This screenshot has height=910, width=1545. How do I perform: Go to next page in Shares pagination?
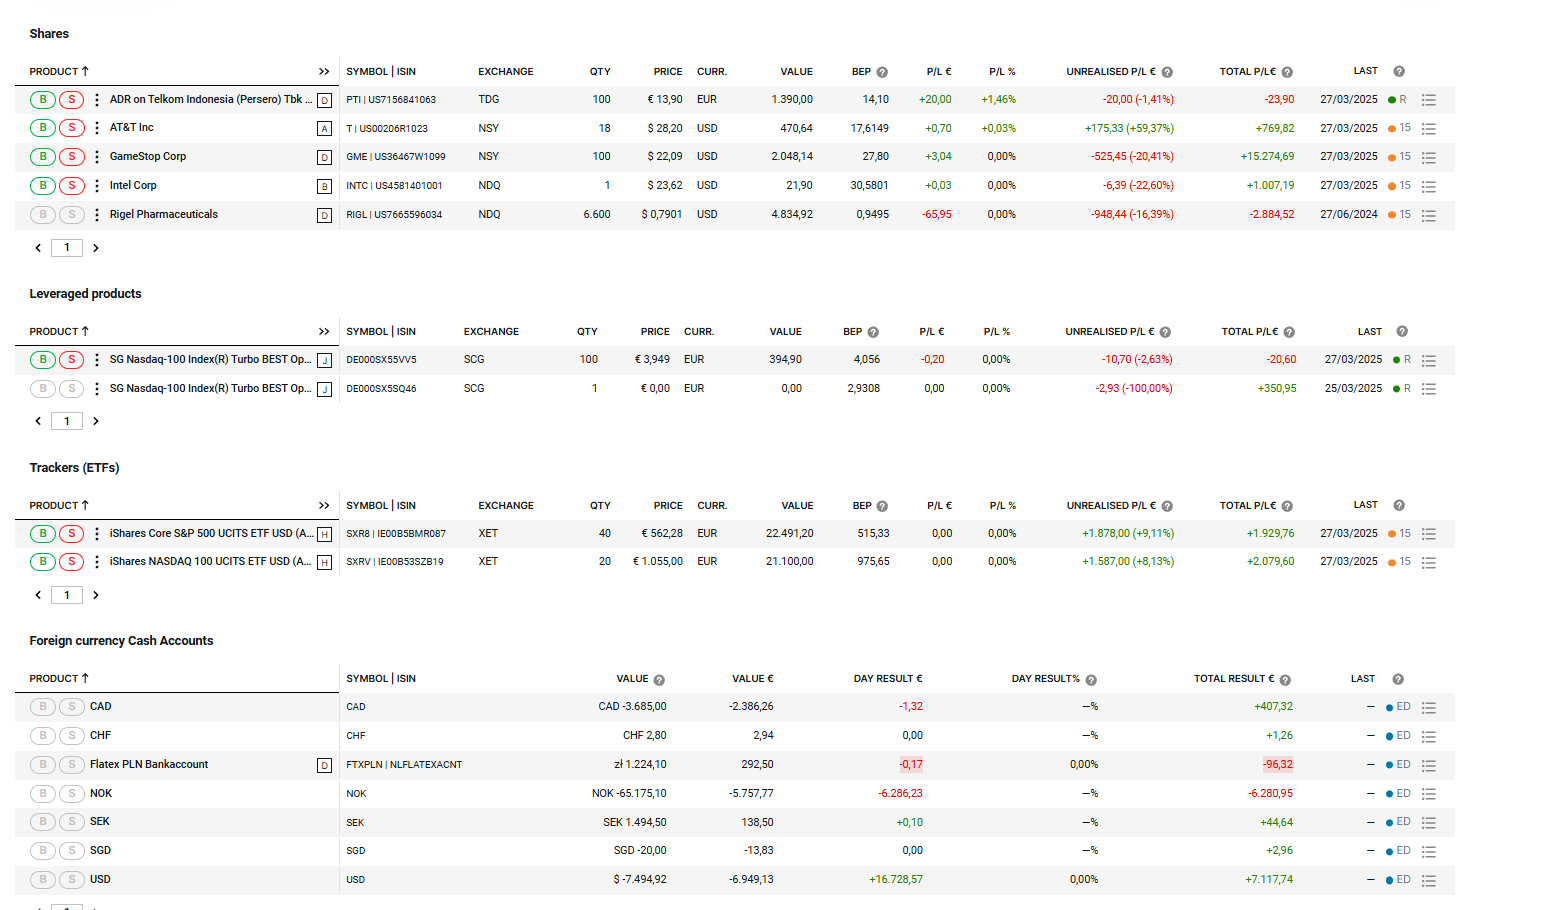pyautogui.click(x=96, y=248)
